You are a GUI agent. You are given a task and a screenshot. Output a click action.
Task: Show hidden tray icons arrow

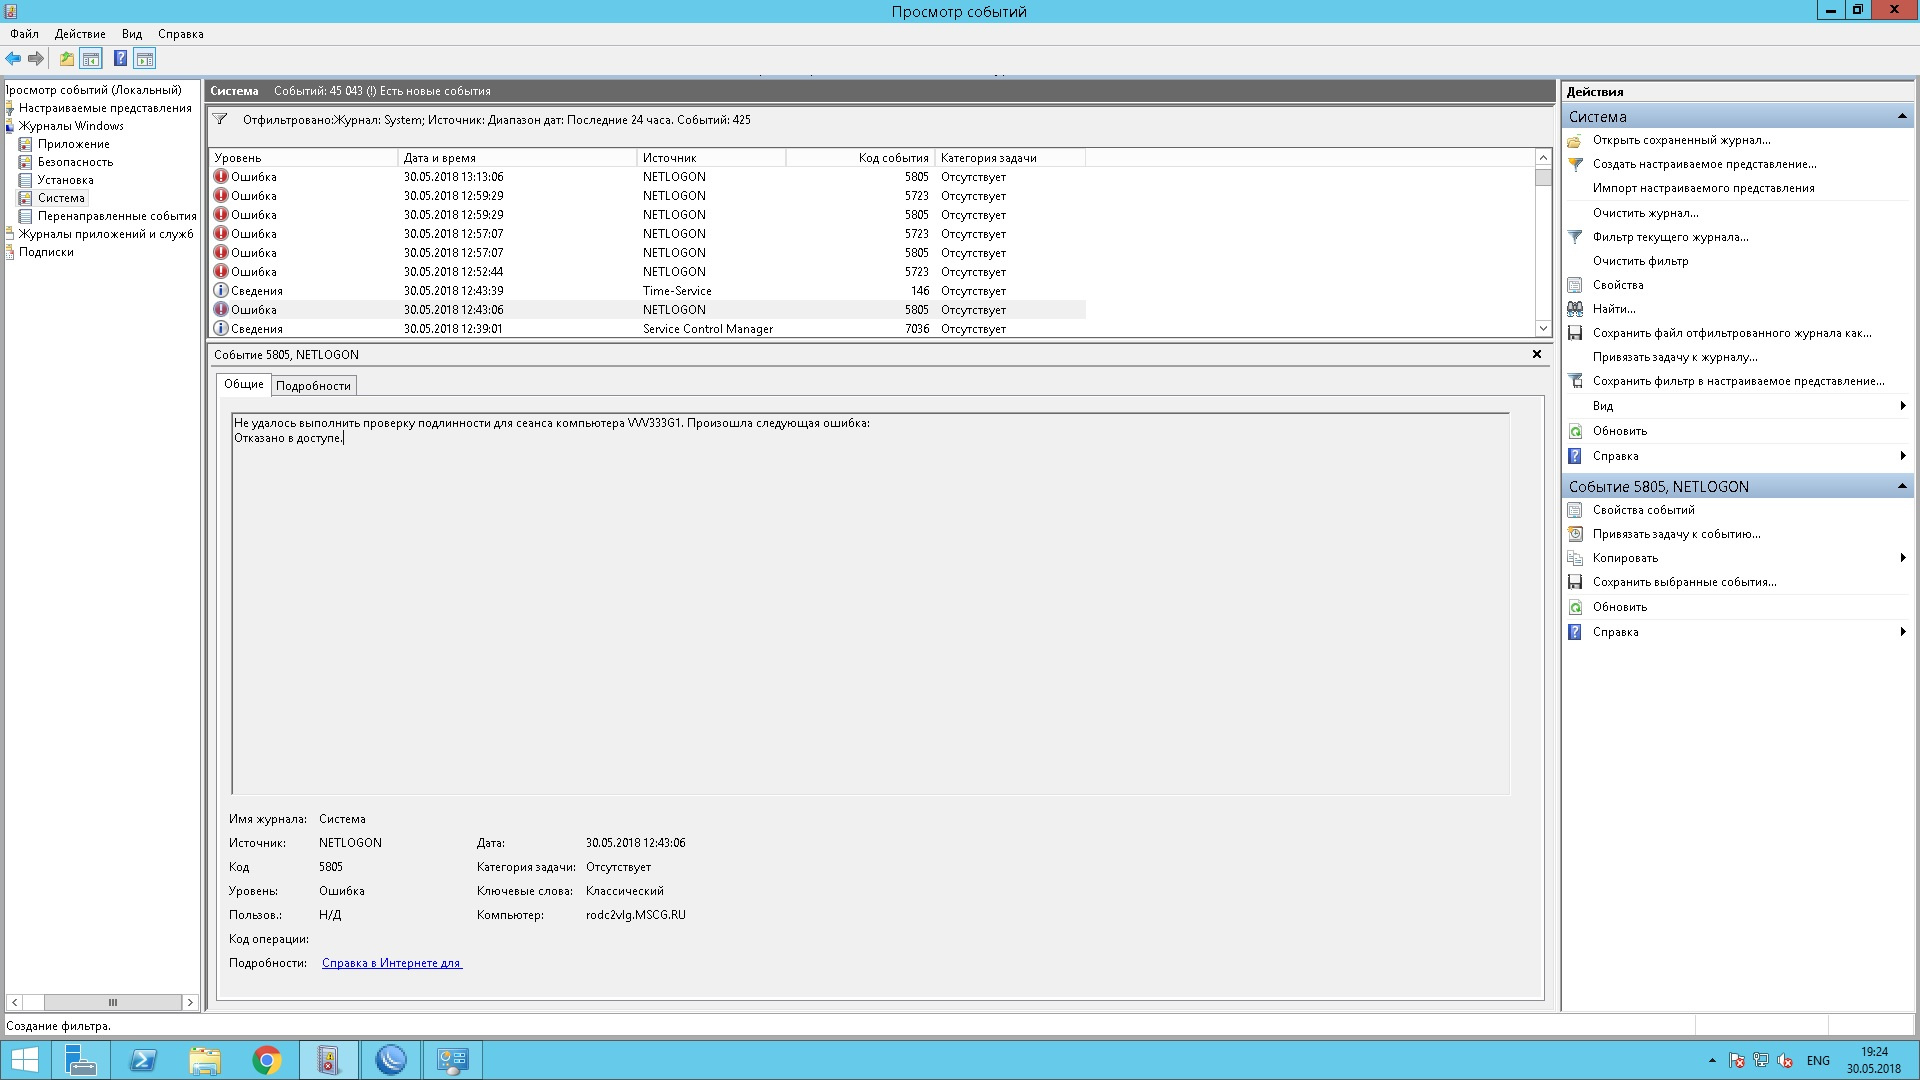coord(1712,1060)
